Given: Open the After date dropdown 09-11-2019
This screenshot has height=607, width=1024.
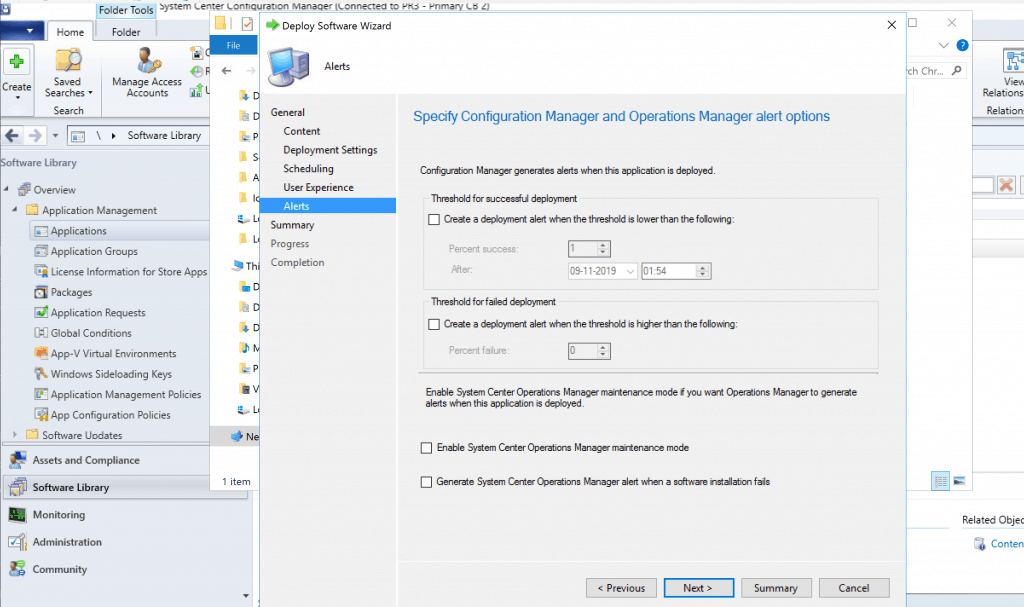Looking at the screenshot, I should point(630,271).
